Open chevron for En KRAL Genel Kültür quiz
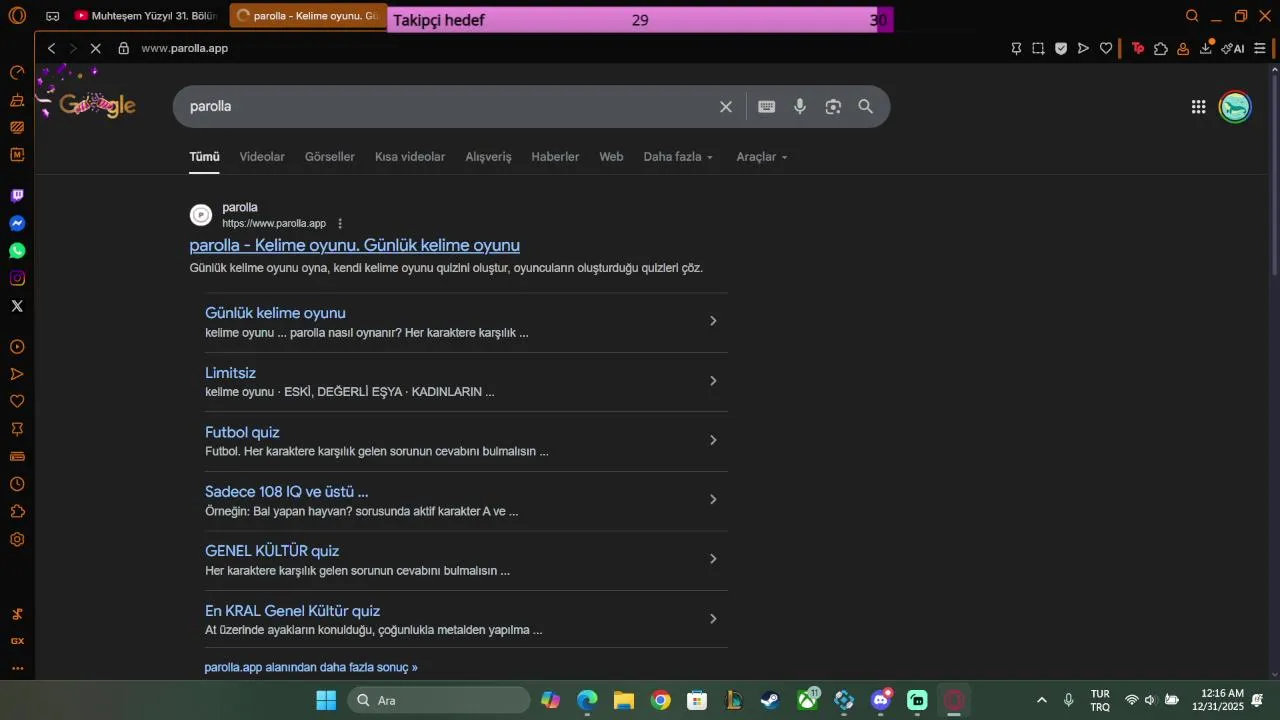Image resolution: width=1280 pixels, height=720 pixels. coord(713,619)
